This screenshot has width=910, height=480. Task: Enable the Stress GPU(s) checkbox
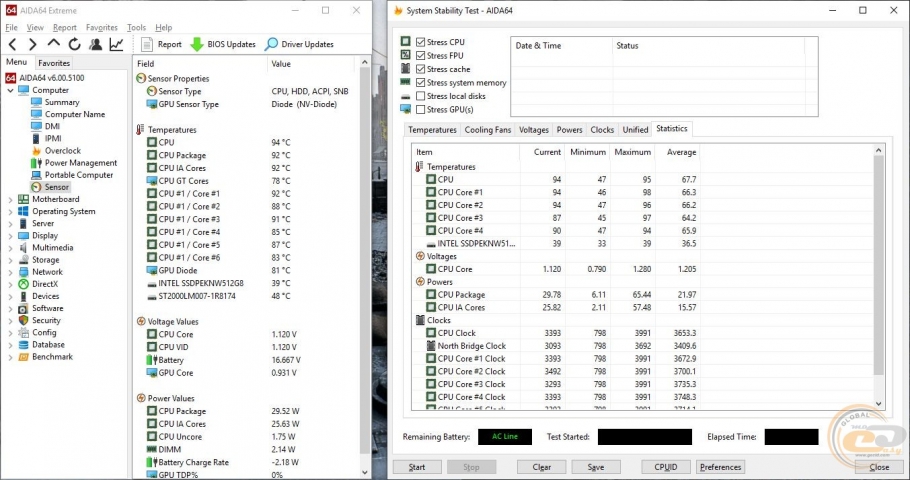[x=421, y=109]
